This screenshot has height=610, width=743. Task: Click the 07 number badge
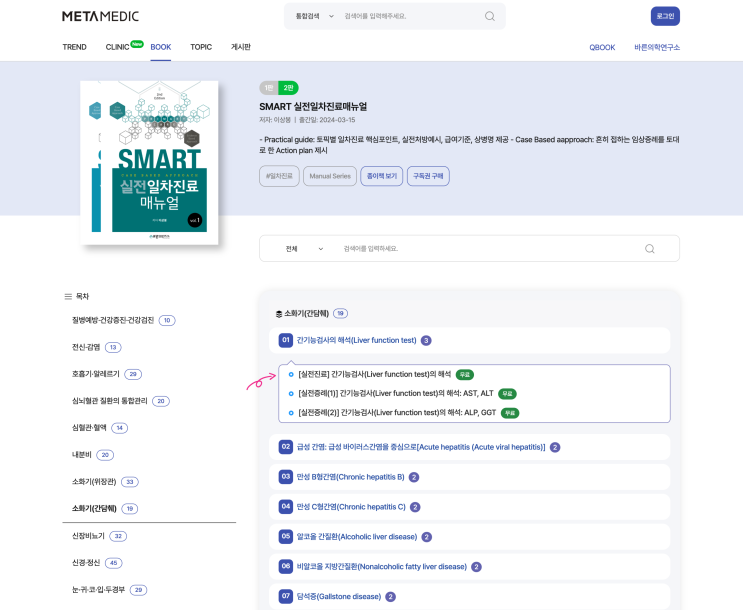coord(286,596)
